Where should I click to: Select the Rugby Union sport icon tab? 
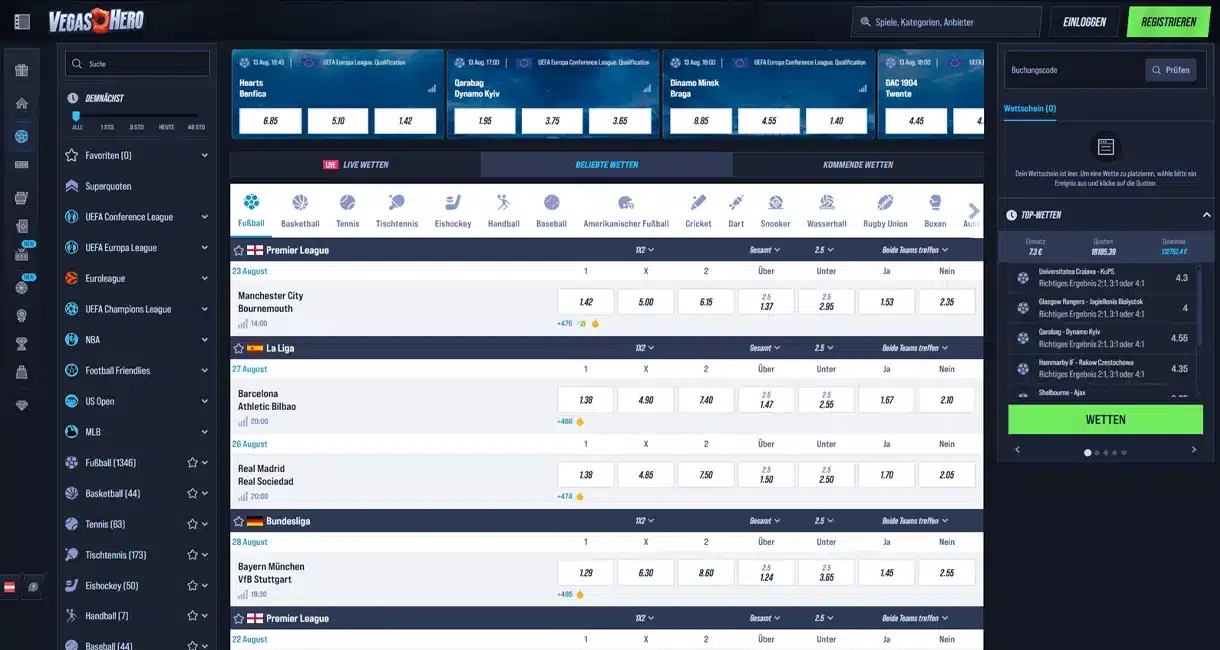pyautogui.click(x=885, y=212)
